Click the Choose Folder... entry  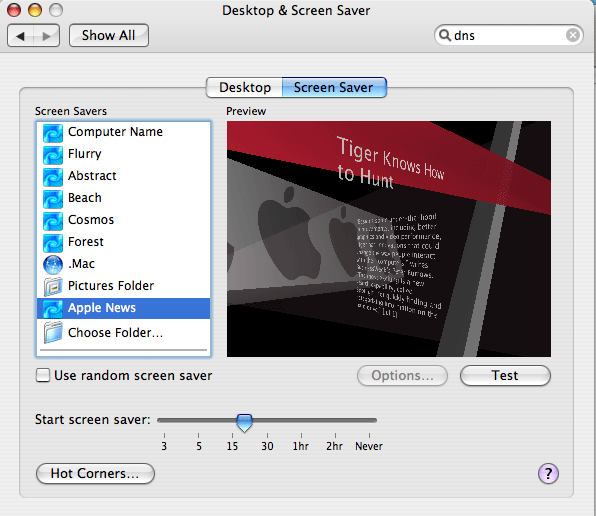pos(123,333)
